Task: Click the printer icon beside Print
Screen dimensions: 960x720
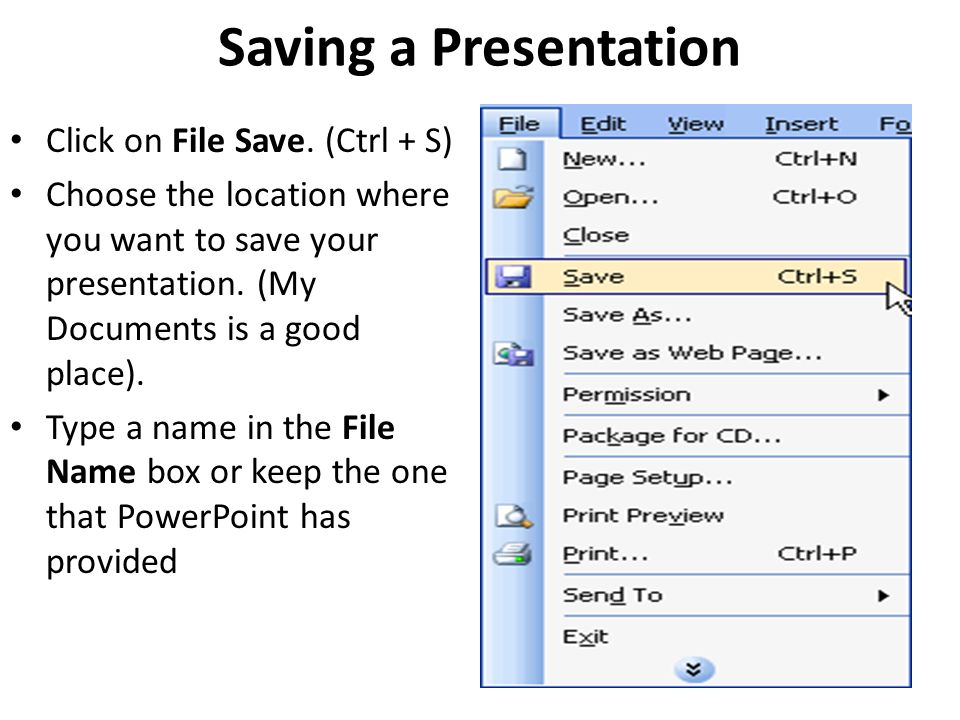Action: click(512, 554)
